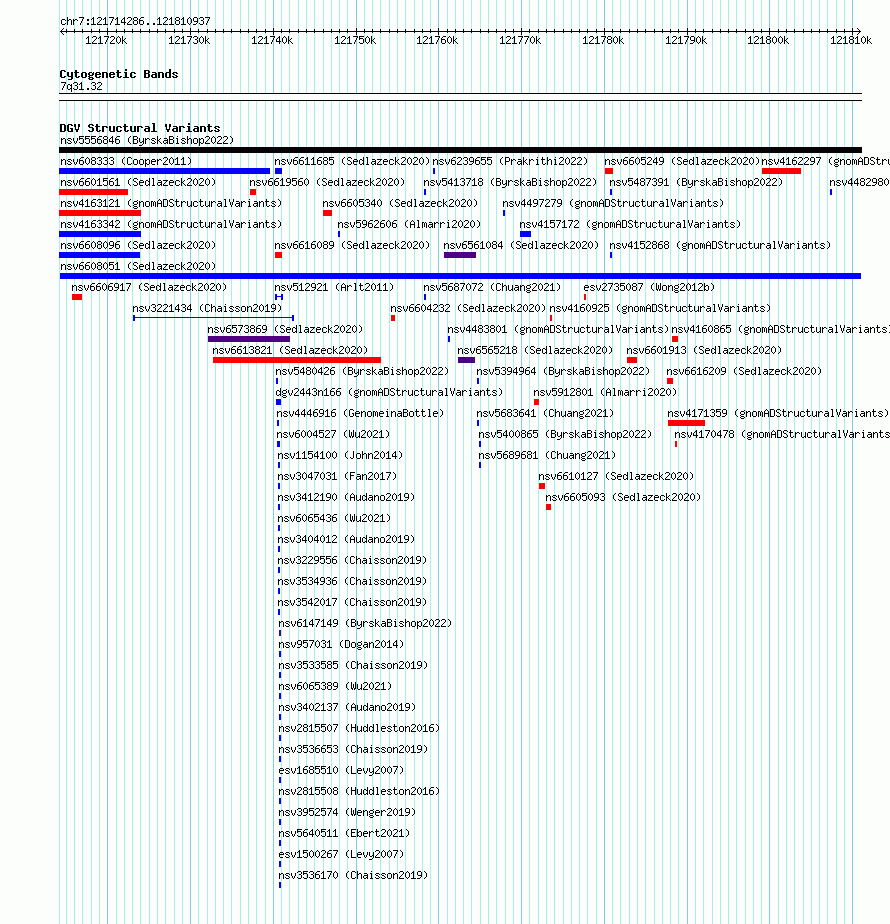The width and height of the screenshot is (890, 924).
Task: Select nsv6613821 (Sedlazeck2020) label
Action: point(289,351)
